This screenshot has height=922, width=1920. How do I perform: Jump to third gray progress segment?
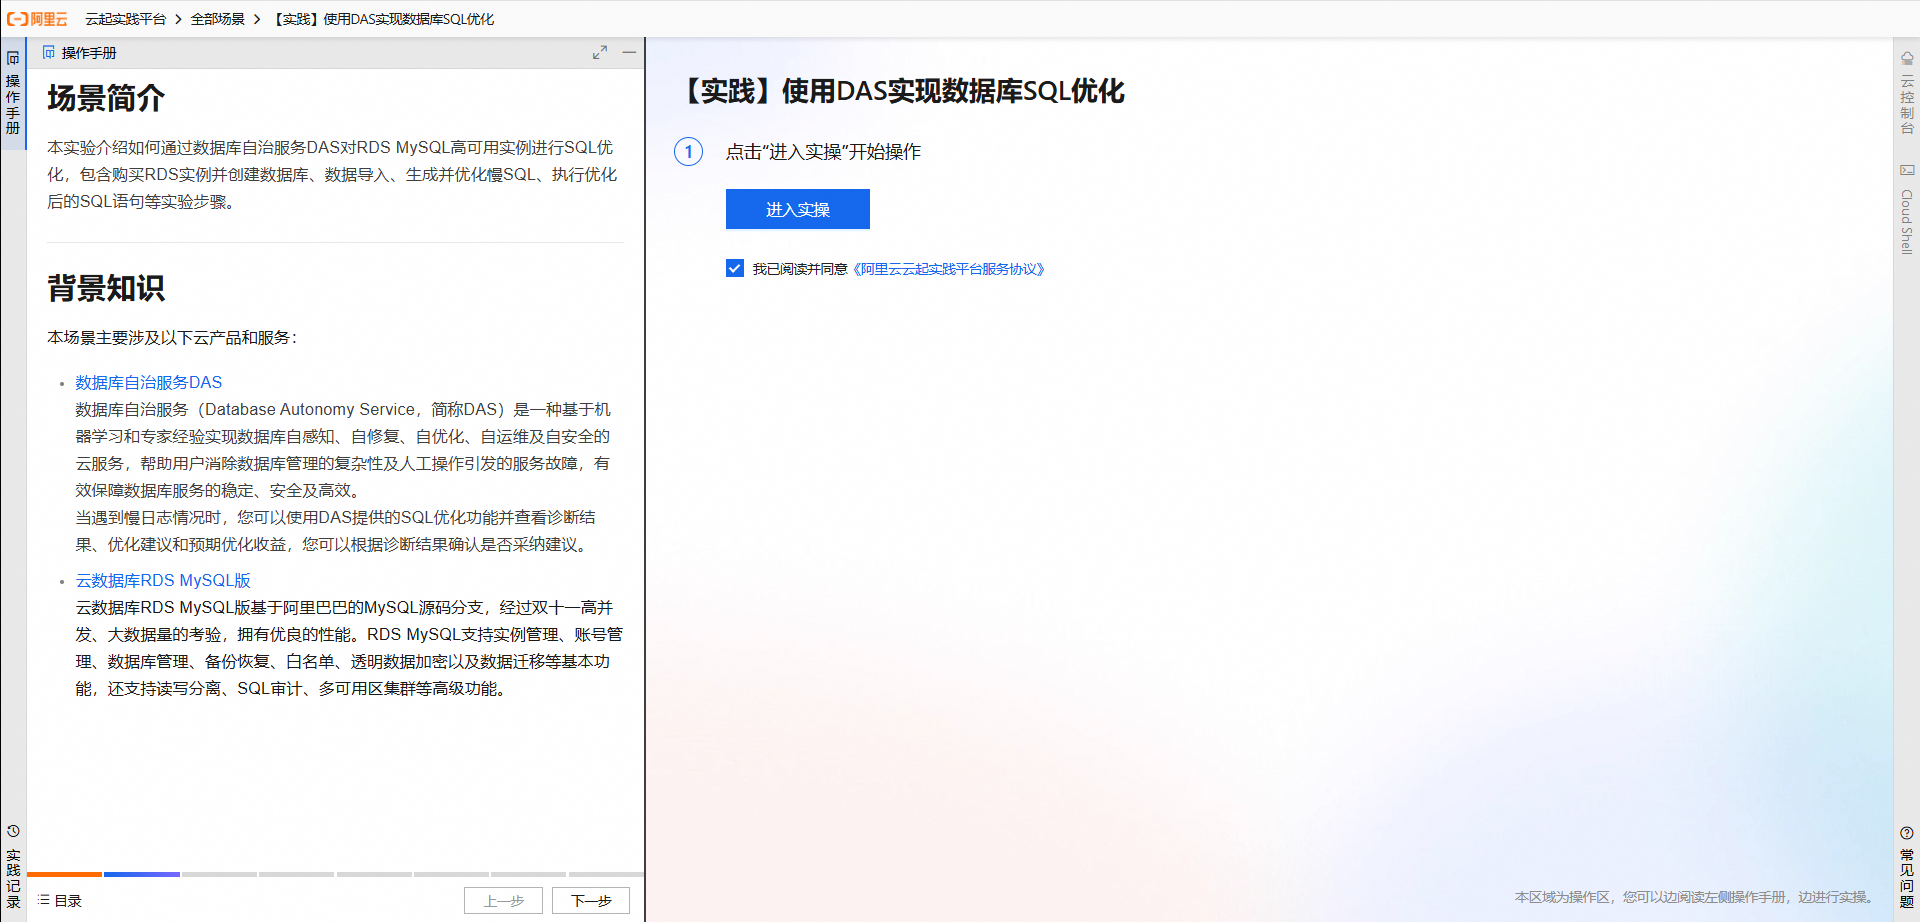(219, 874)
